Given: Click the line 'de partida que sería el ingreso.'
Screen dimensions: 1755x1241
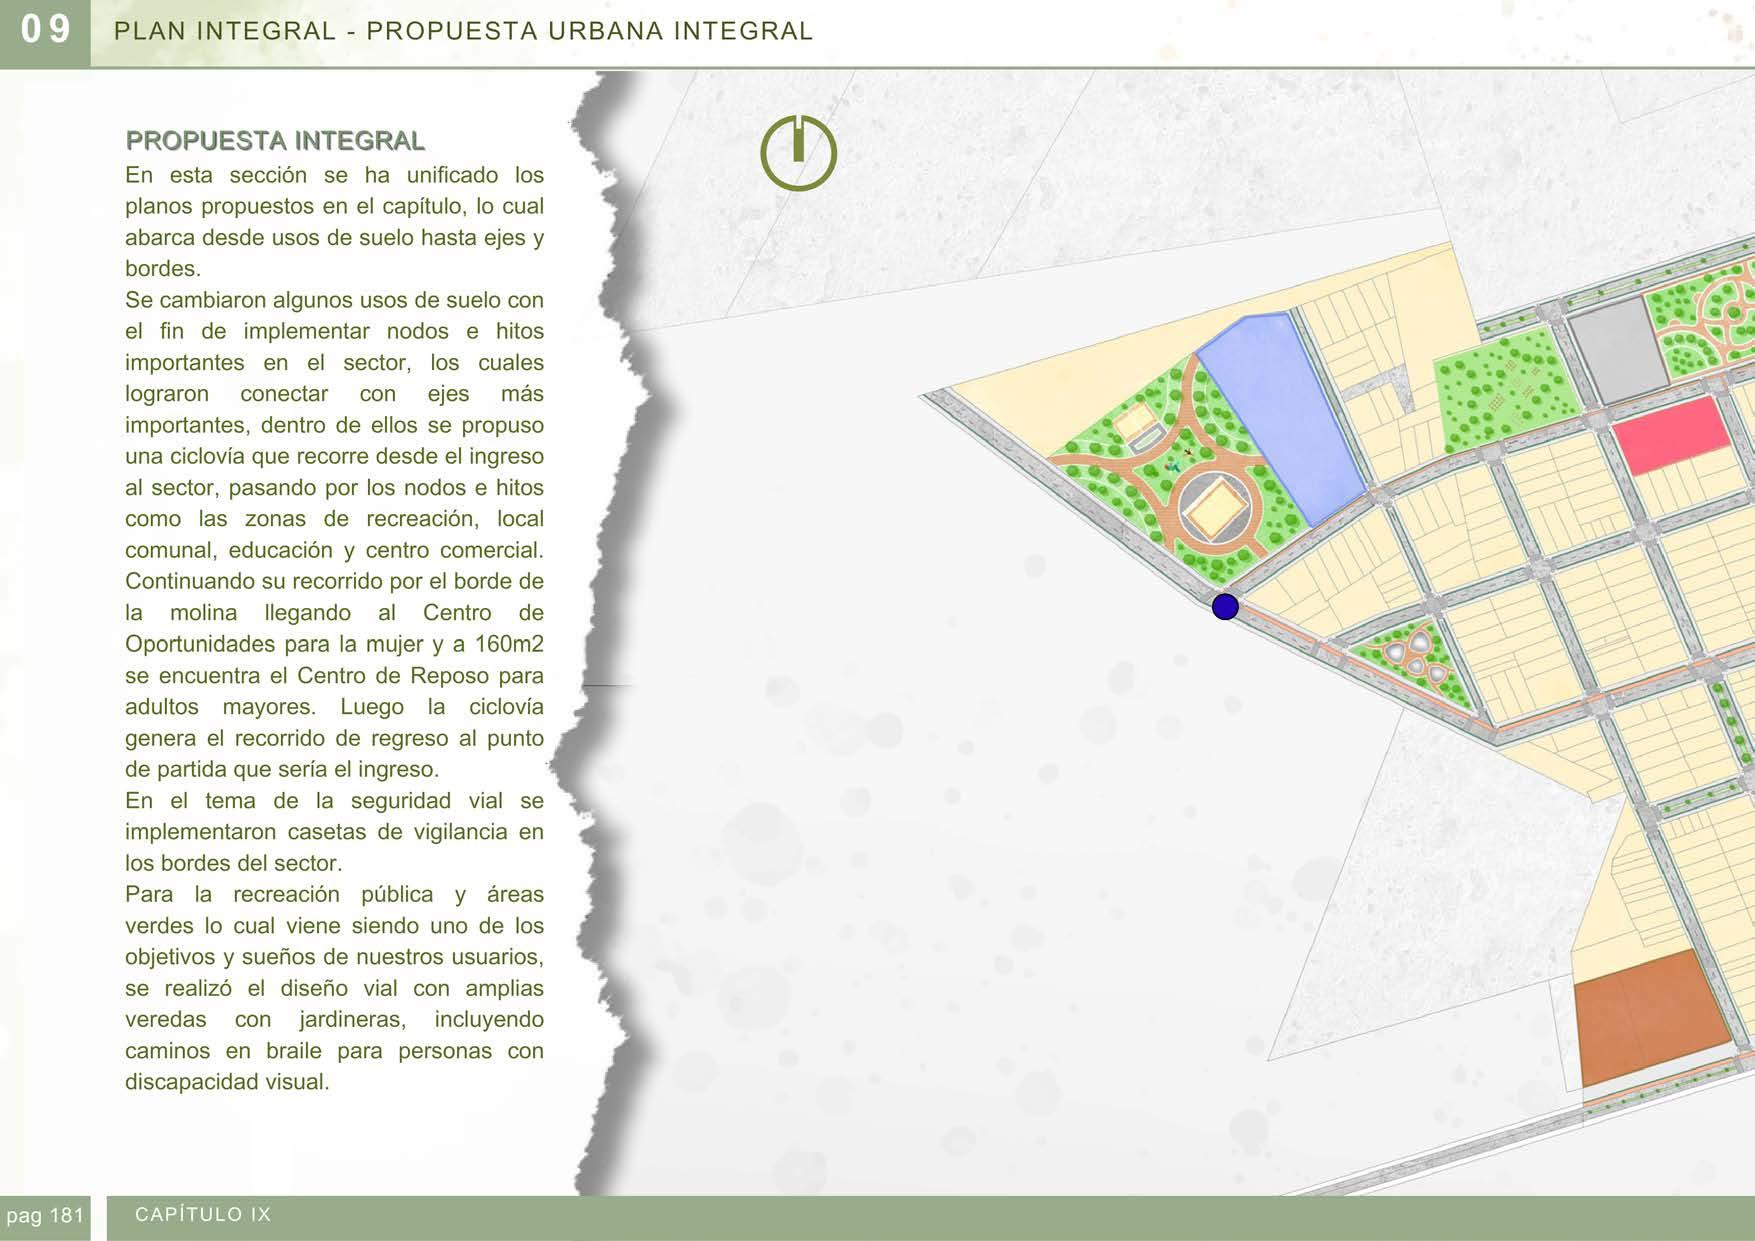Looking at the screenshot, I should click(282, 770).
